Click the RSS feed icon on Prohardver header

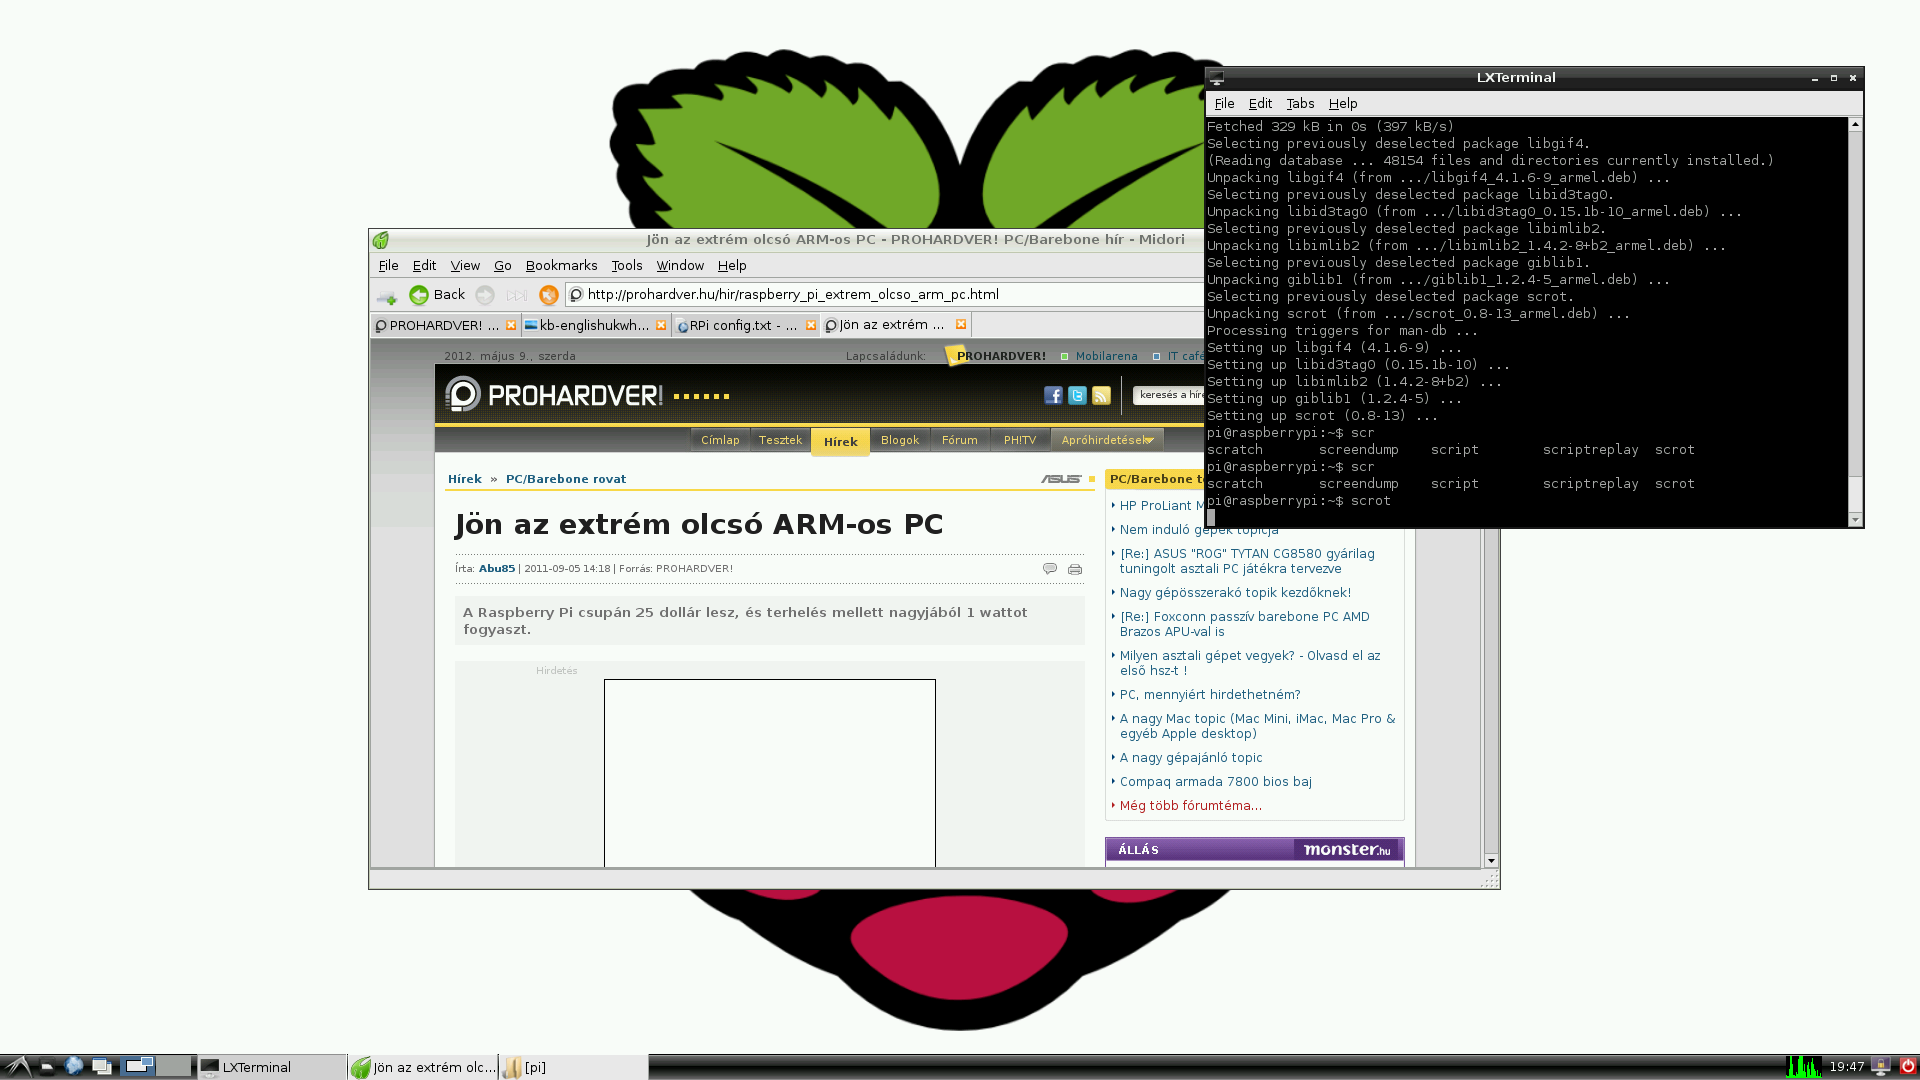tap(1101, 396)
